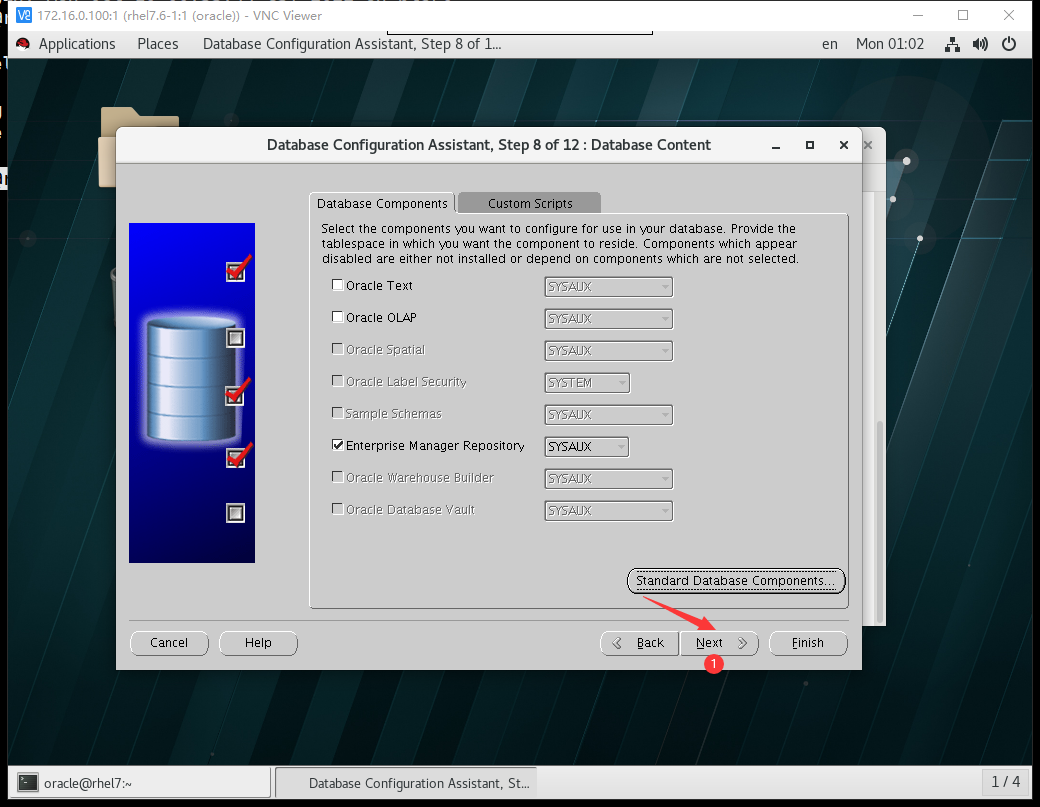The height and width of the screenshot is (807, 1040).
Task: Open the network status icon
Action: 952,44
